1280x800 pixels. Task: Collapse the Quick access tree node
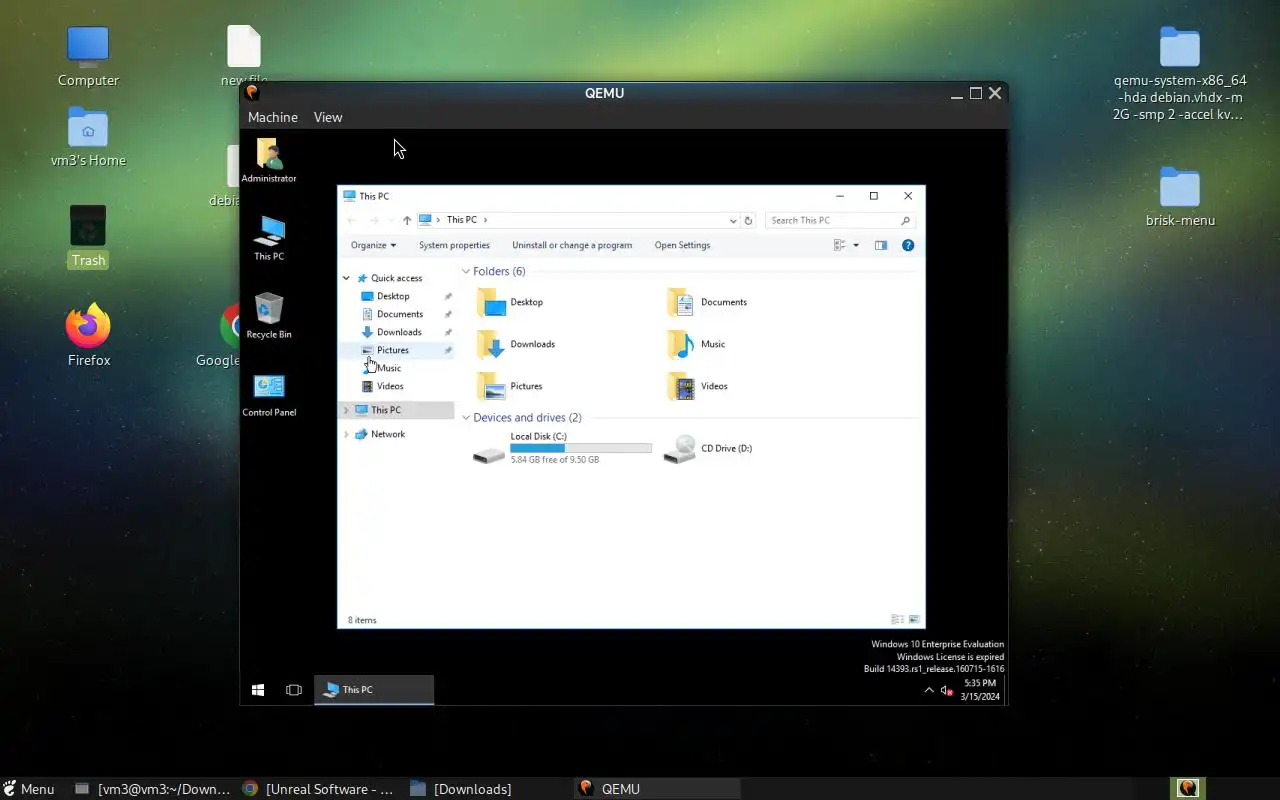(x=347, y=278)
